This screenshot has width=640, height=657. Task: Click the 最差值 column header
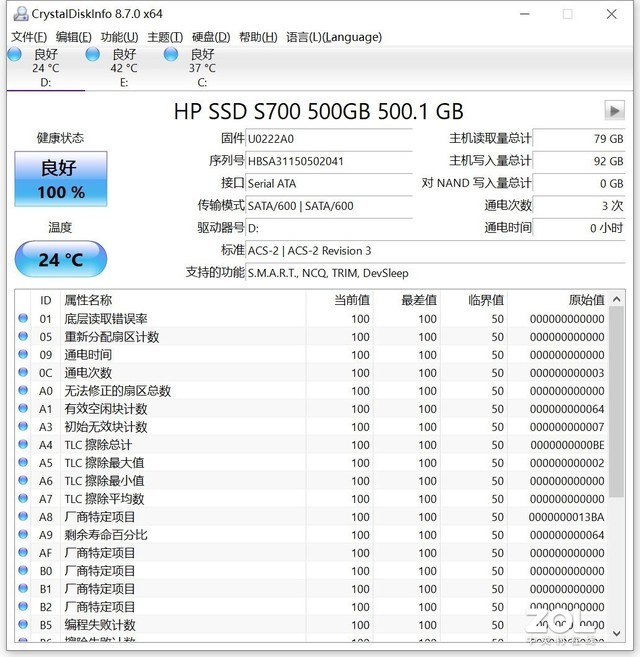point(407,300)
